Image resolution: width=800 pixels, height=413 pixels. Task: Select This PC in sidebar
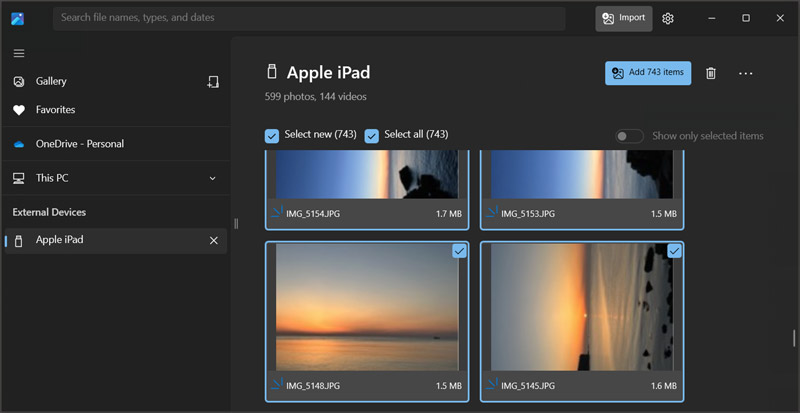(52, 178)
